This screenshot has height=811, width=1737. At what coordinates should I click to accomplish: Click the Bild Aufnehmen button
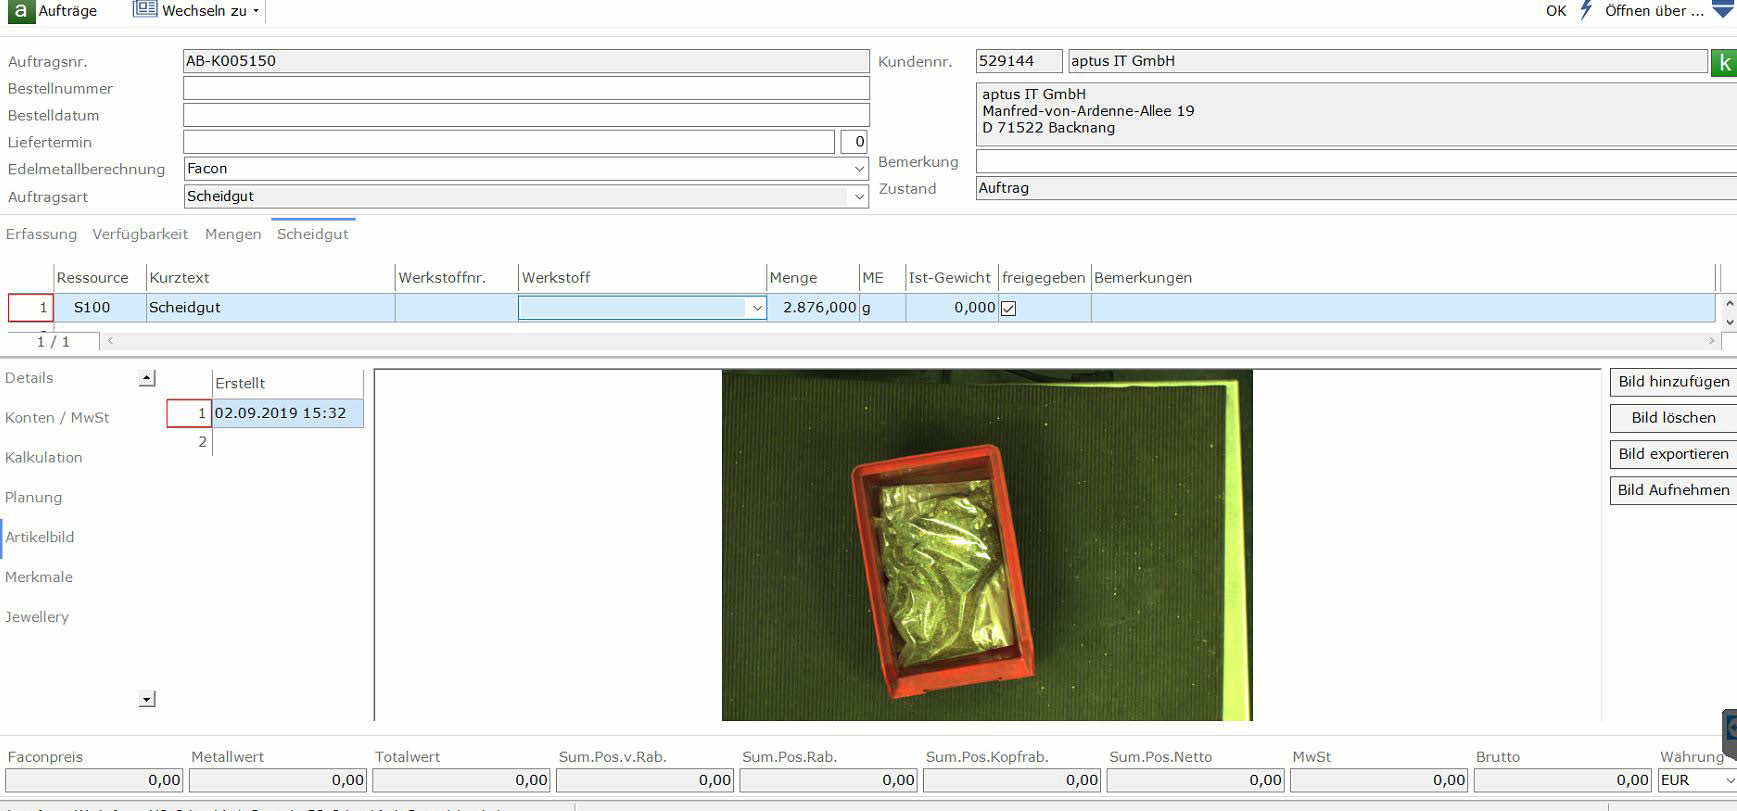(x=1673, y=490)
